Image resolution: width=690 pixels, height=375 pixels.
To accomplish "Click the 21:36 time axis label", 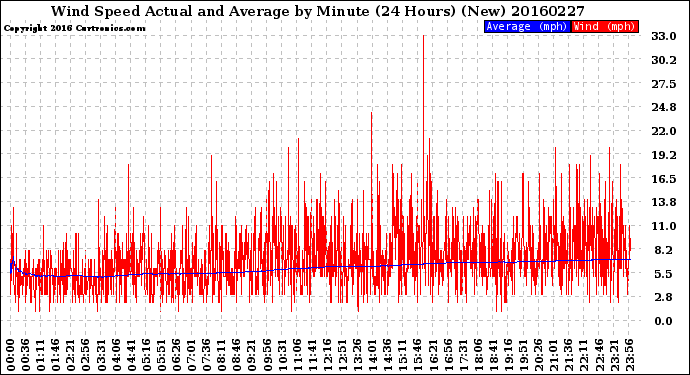I will point(569,355).
